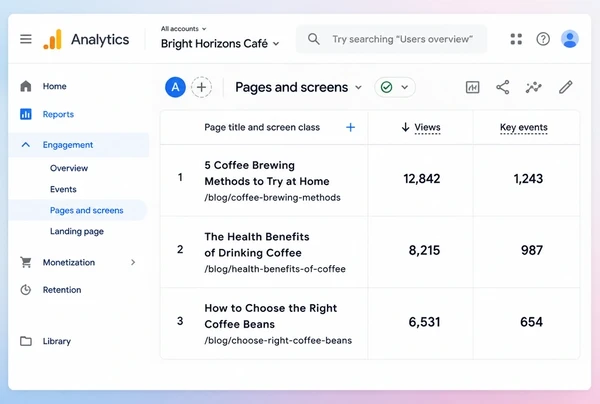Screen dimensions: 600x404
Task: Select the Engagement section label
Action: click(x=68, y=145)
